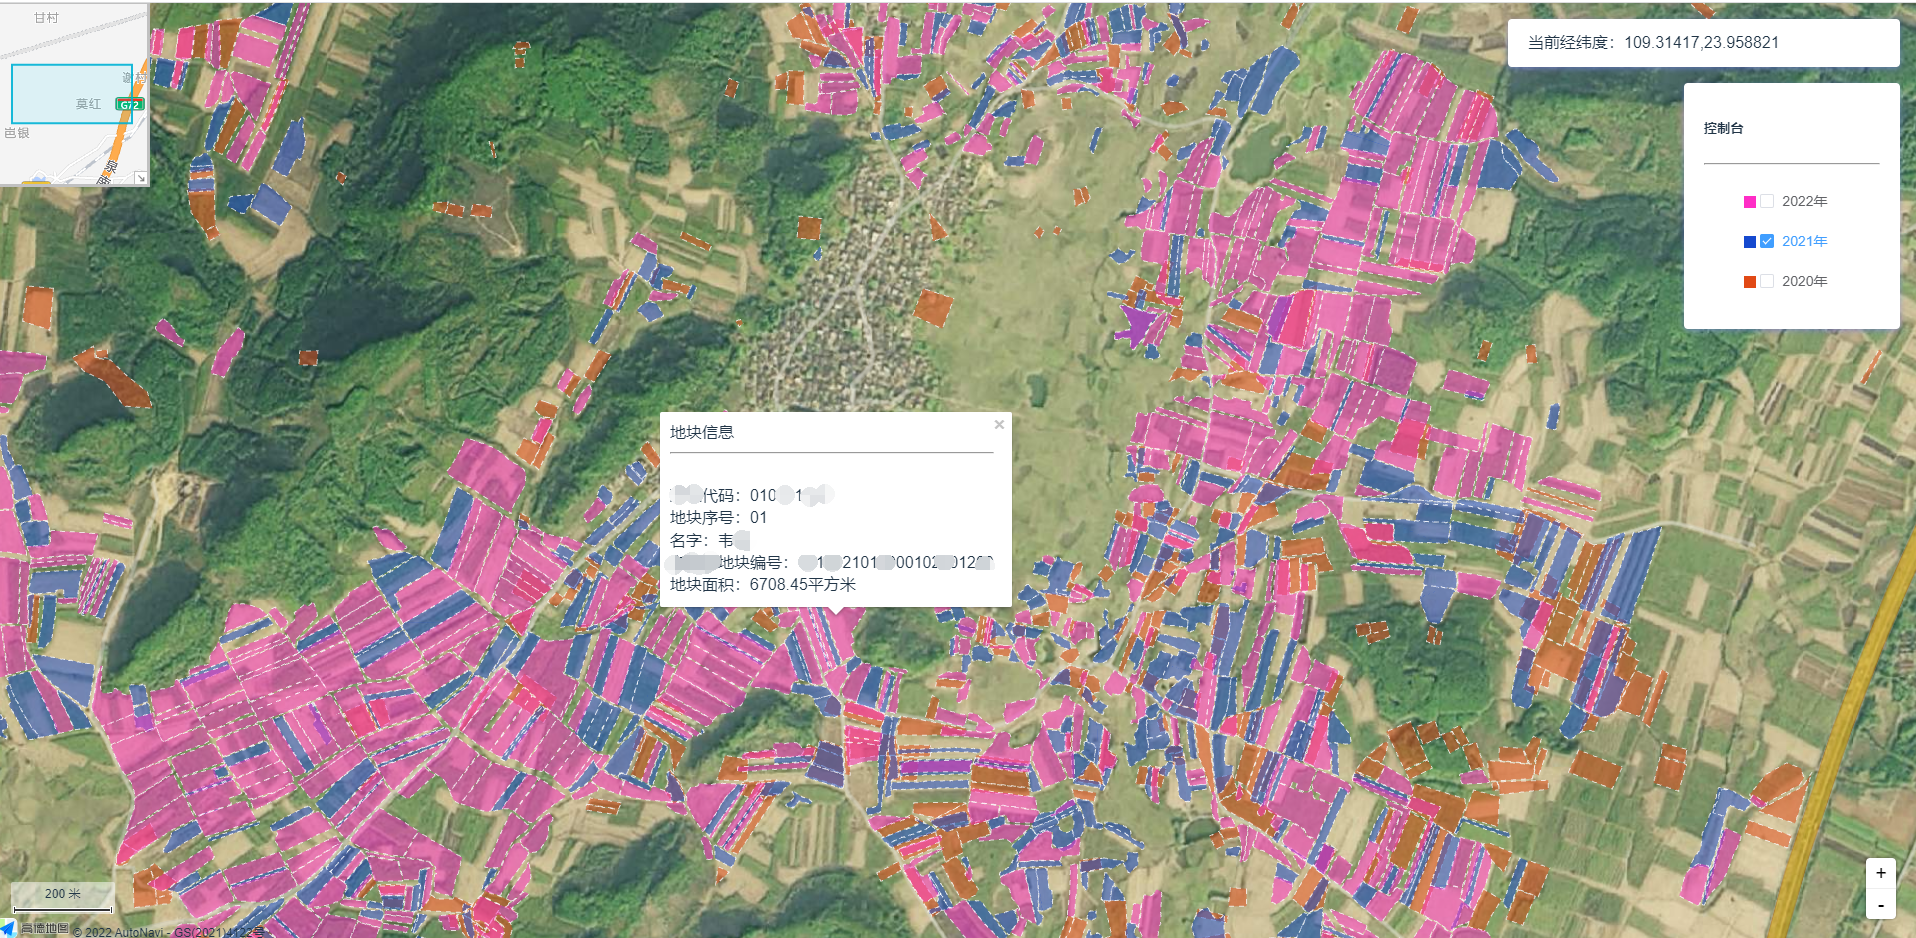
Task: Click the 莫红 label in minimap
Action: pos(88,104)
